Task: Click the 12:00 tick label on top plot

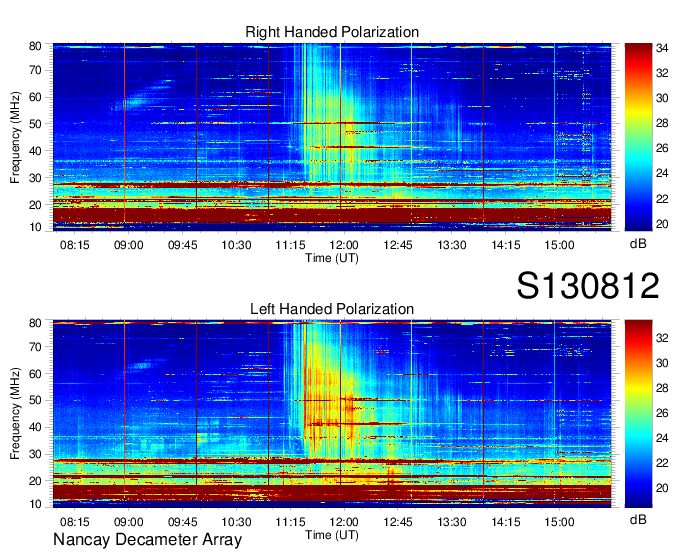Action: [344, 245]
